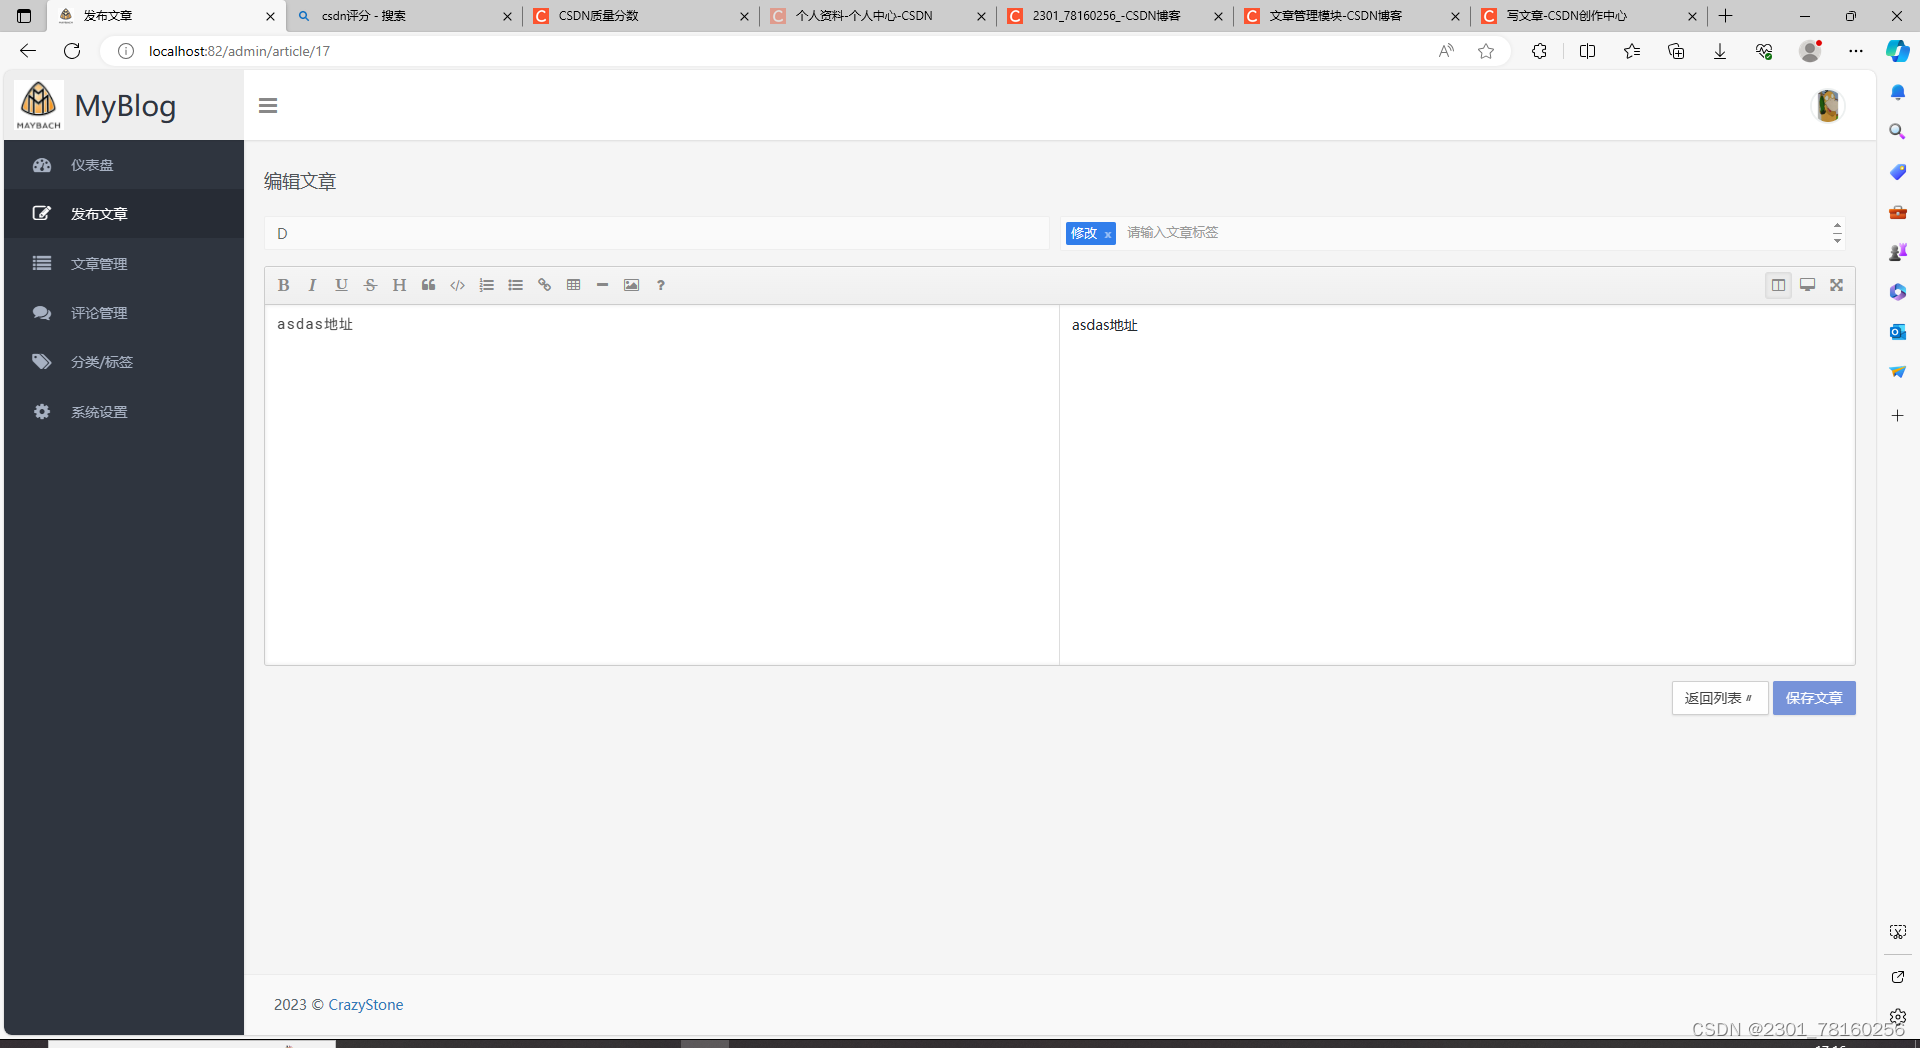Image resolution: width=1920 pixels, height=1048 pixels.
Task: Insert ordered list in editor
Action: pos(486,285)
